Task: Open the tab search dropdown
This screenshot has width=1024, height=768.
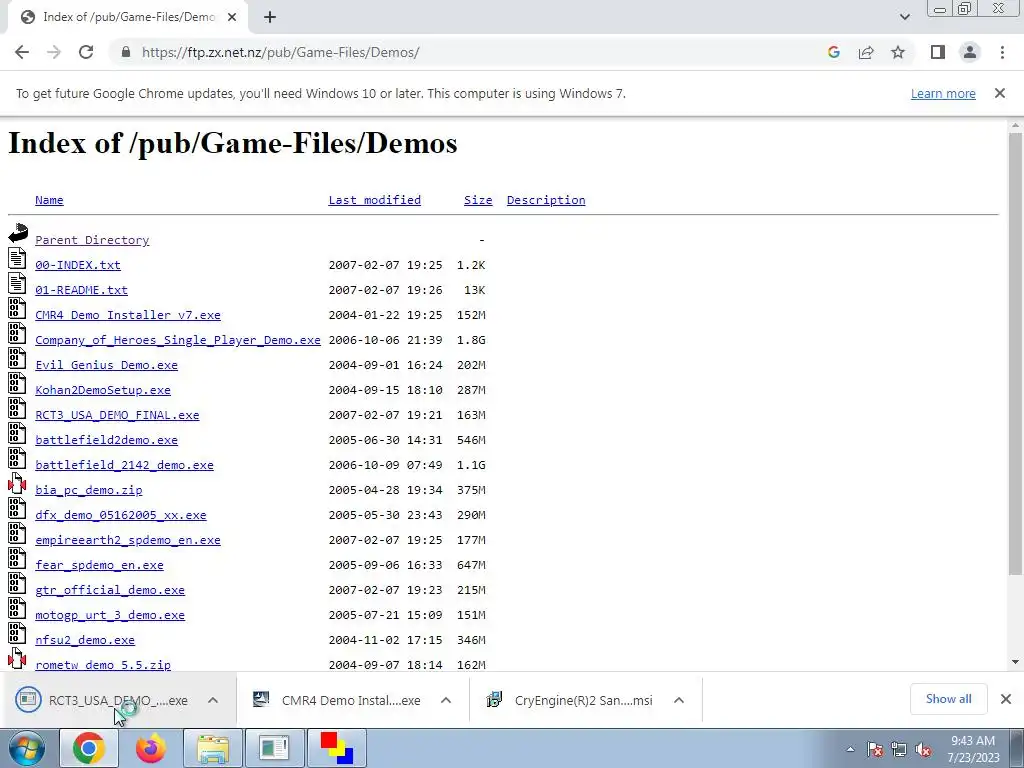Action: [904, 18]
